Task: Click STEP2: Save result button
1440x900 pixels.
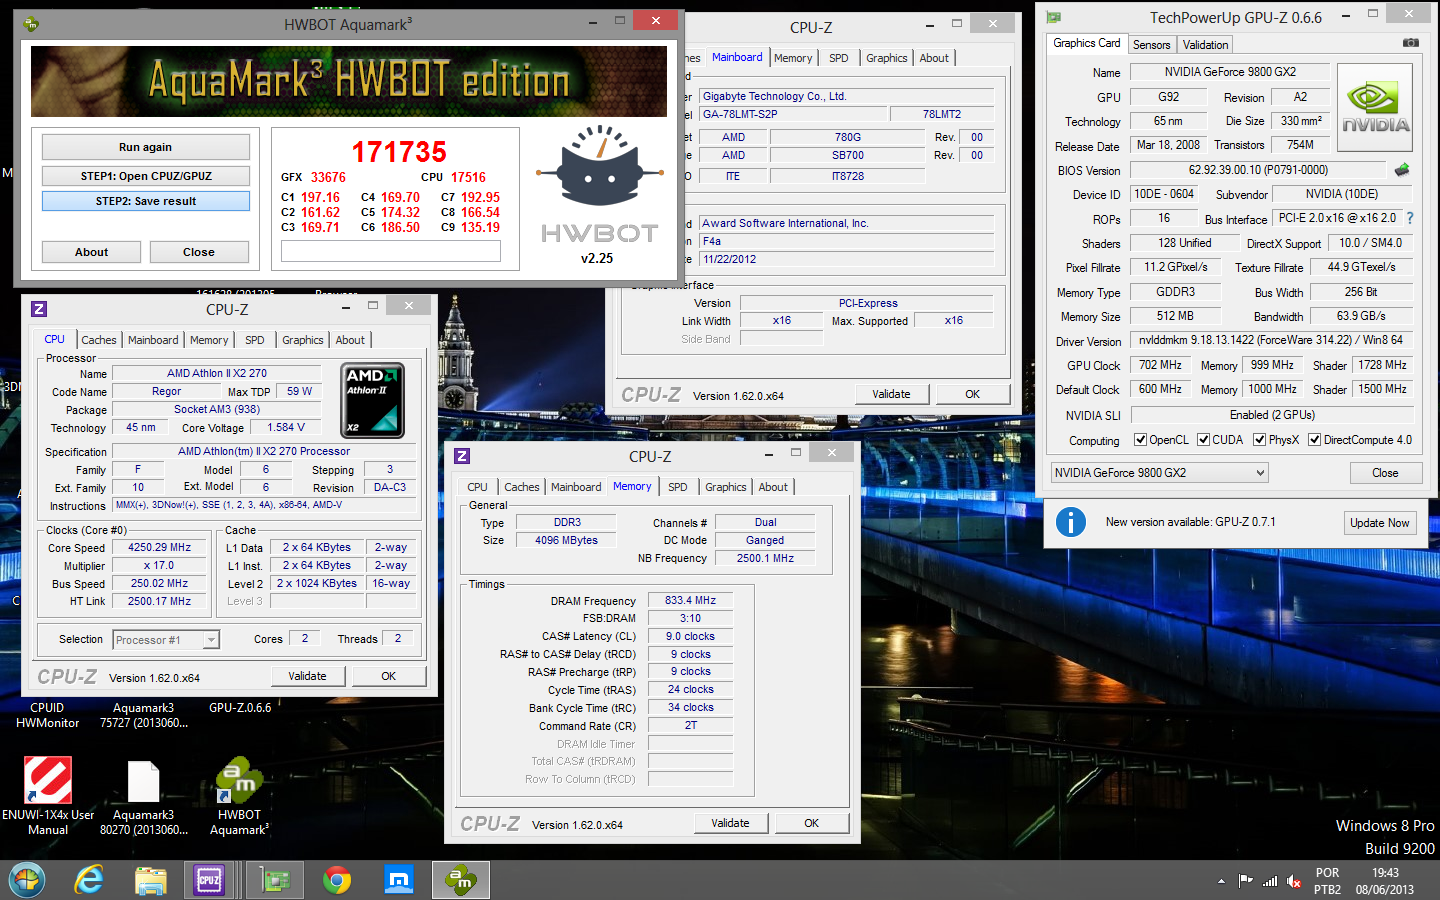Action: coord(146,201)
